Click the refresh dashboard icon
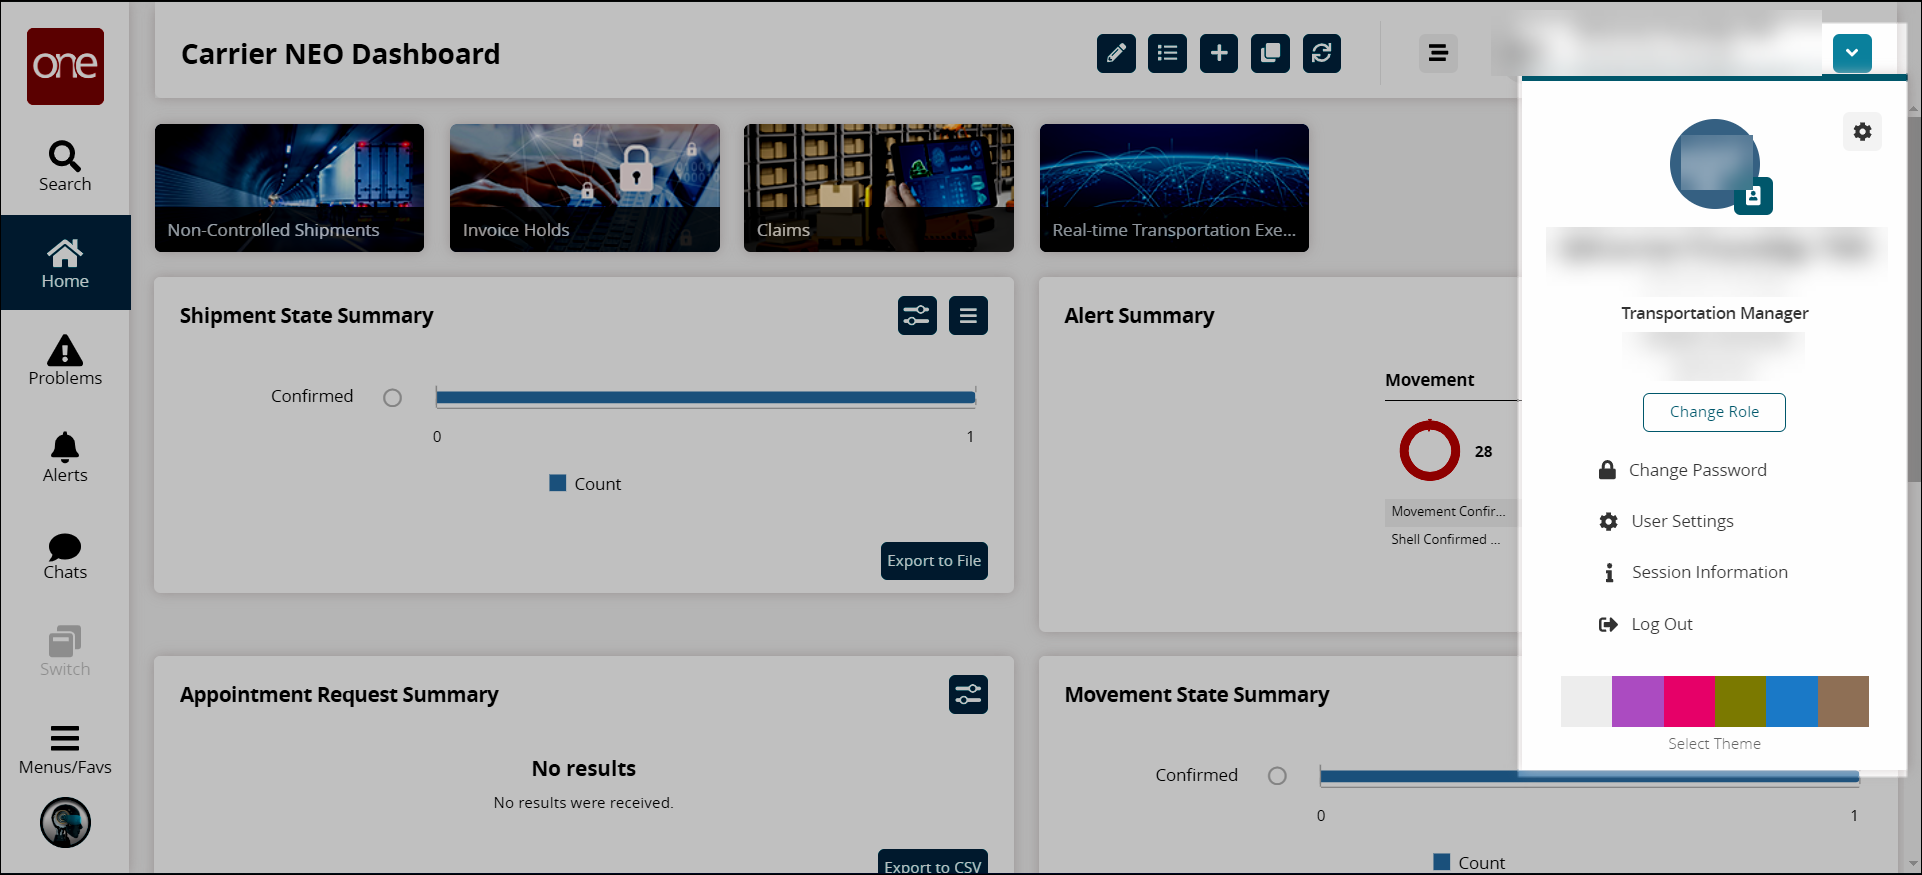The height and width of the screenshot is (875, 1922). click(x=1322, y=53)
